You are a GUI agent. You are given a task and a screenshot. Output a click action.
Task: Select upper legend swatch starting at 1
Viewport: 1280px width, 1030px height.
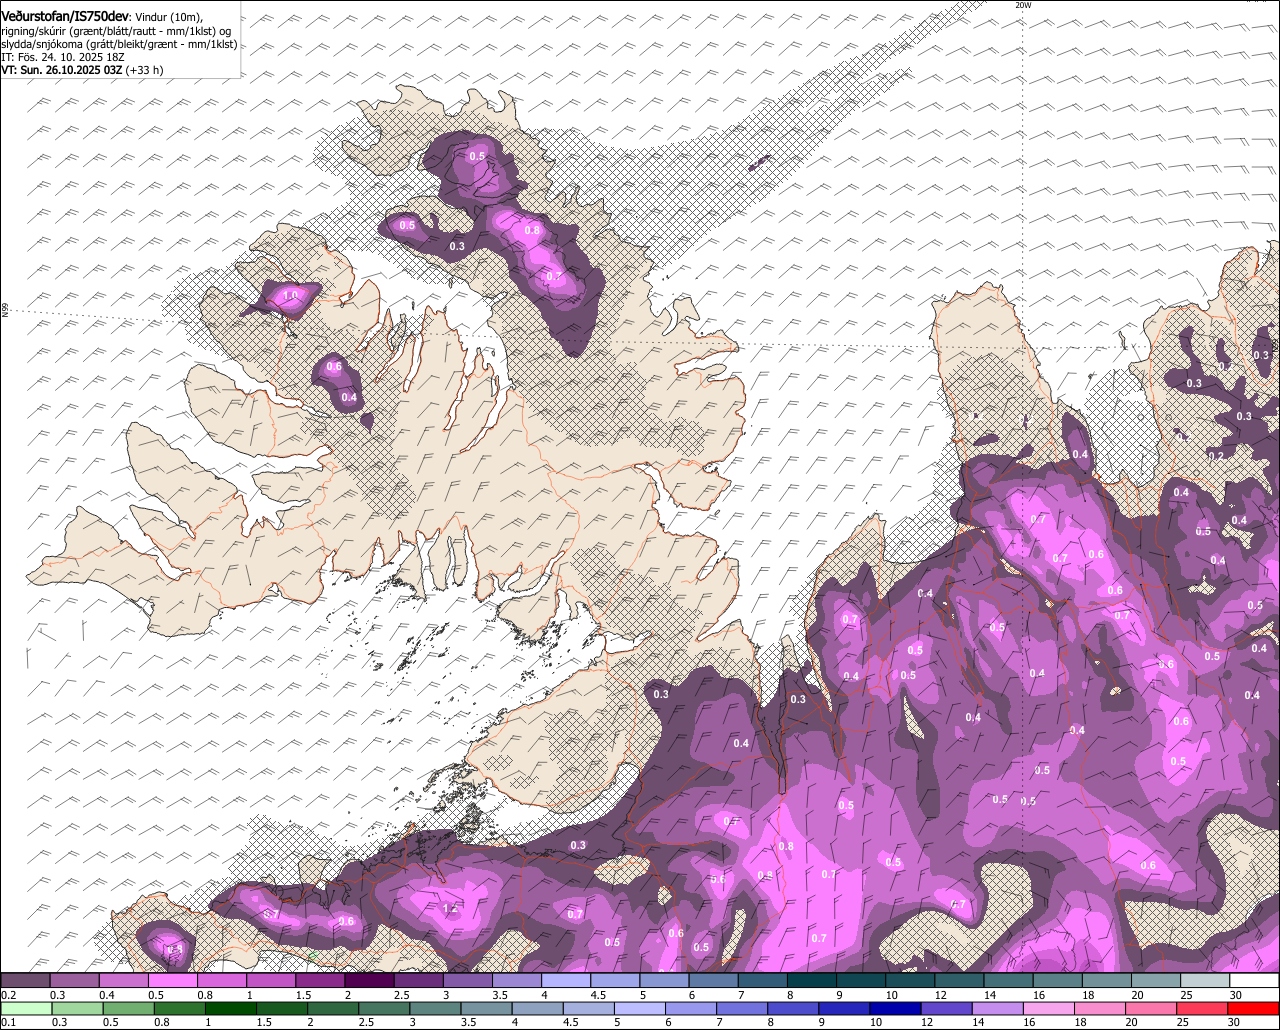click(x=270, y=981)
